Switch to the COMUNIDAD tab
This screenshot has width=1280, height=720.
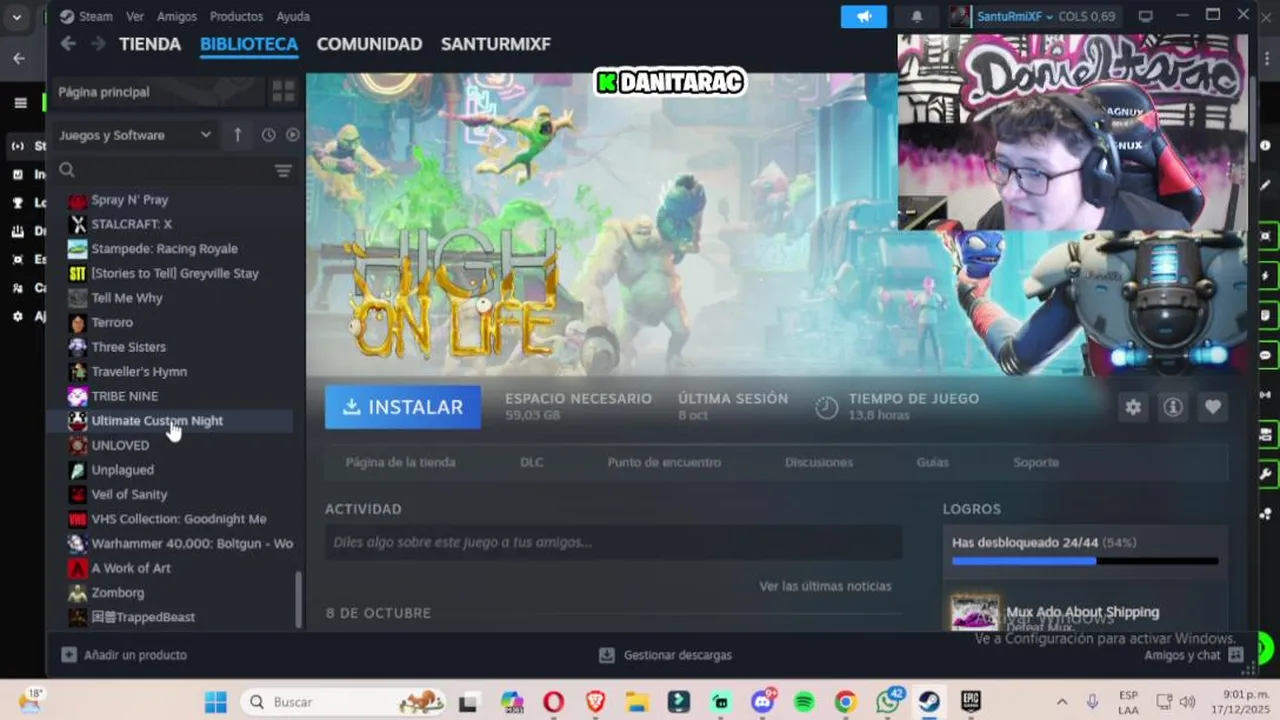tap(369, 44)
